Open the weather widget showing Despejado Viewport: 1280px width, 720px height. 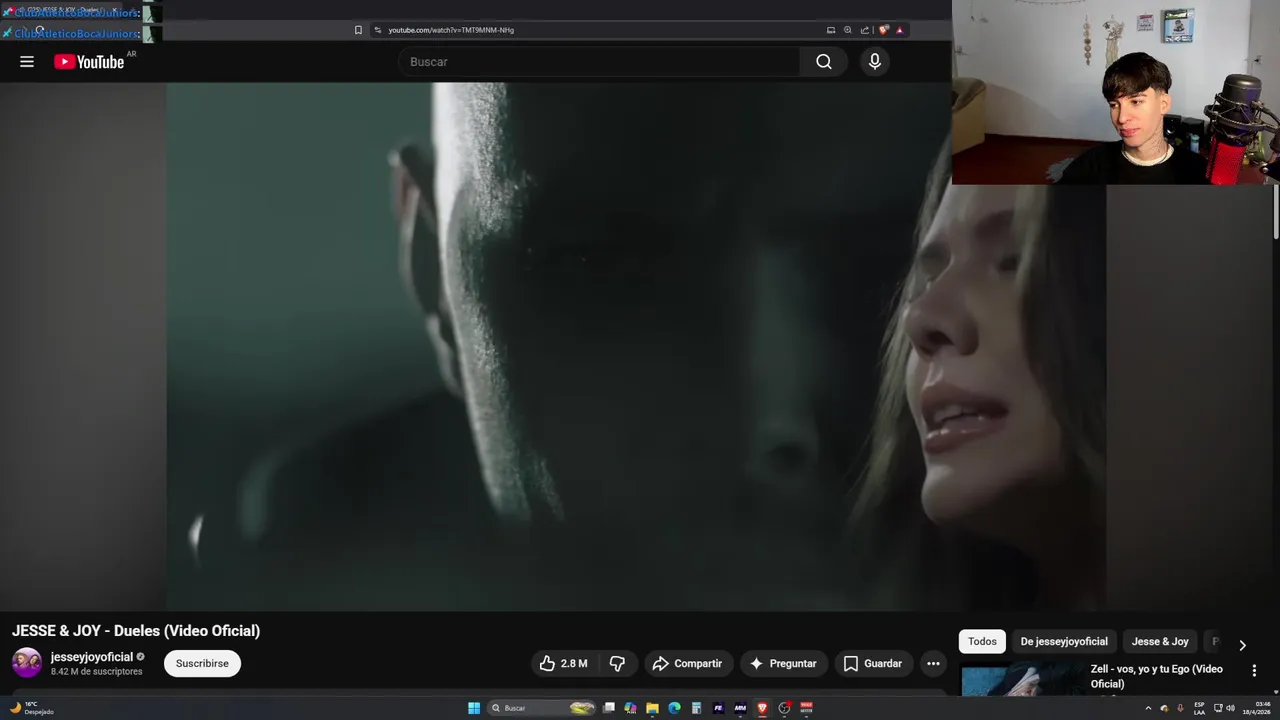click(32, 708)
